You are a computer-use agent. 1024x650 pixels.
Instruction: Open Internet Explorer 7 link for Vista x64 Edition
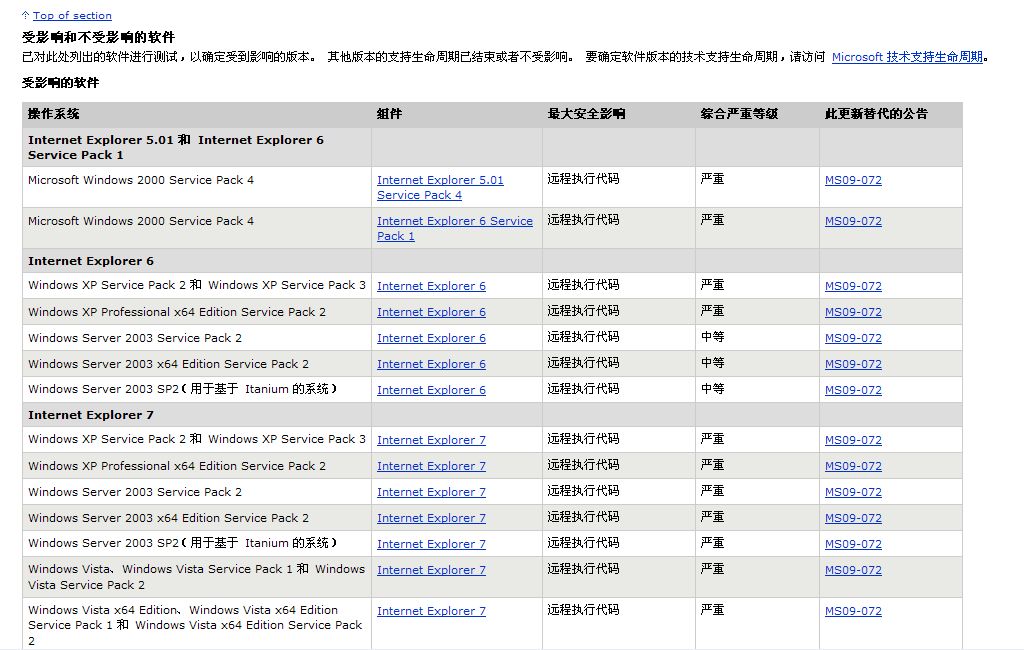click(x=431, y=611)
